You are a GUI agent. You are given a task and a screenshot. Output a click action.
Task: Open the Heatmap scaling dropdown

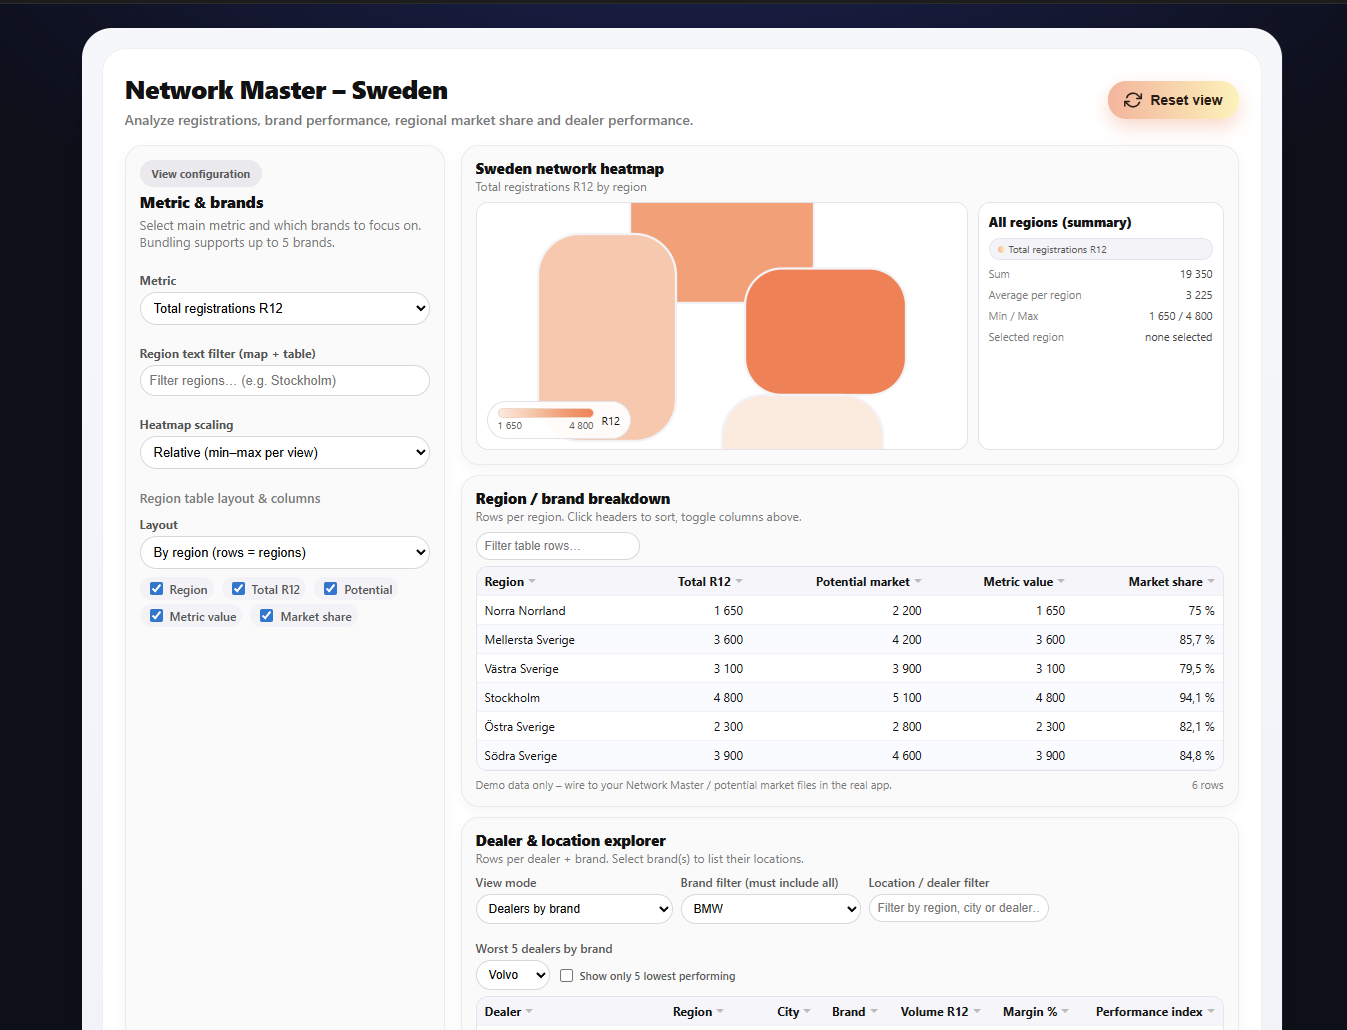coord(284,452)
